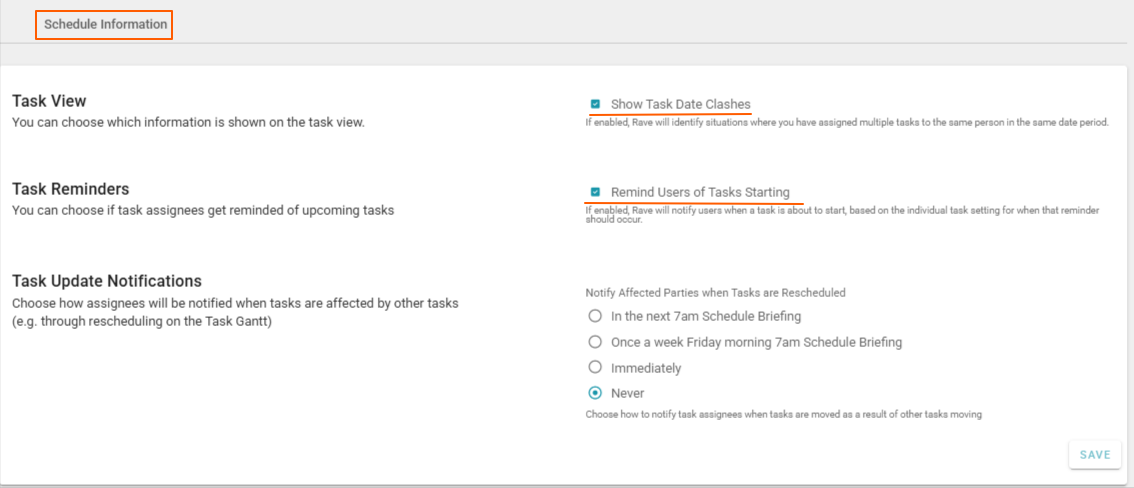Click the Task Reminders section heading
The width and height of the screenshot is (1134, 488).
pyautogui.click(x=71, y=189)
